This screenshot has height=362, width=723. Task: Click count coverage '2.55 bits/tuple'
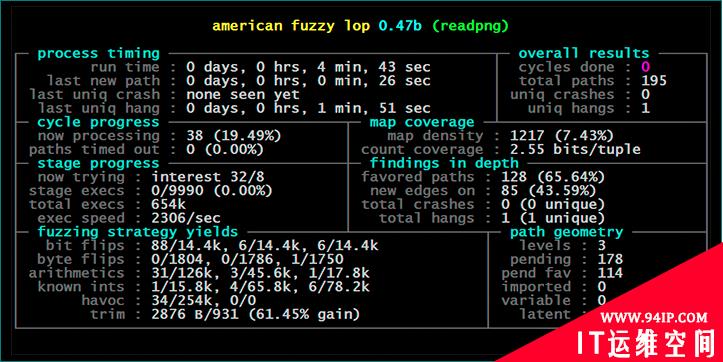pyautogui.click(x=575, y=150)
